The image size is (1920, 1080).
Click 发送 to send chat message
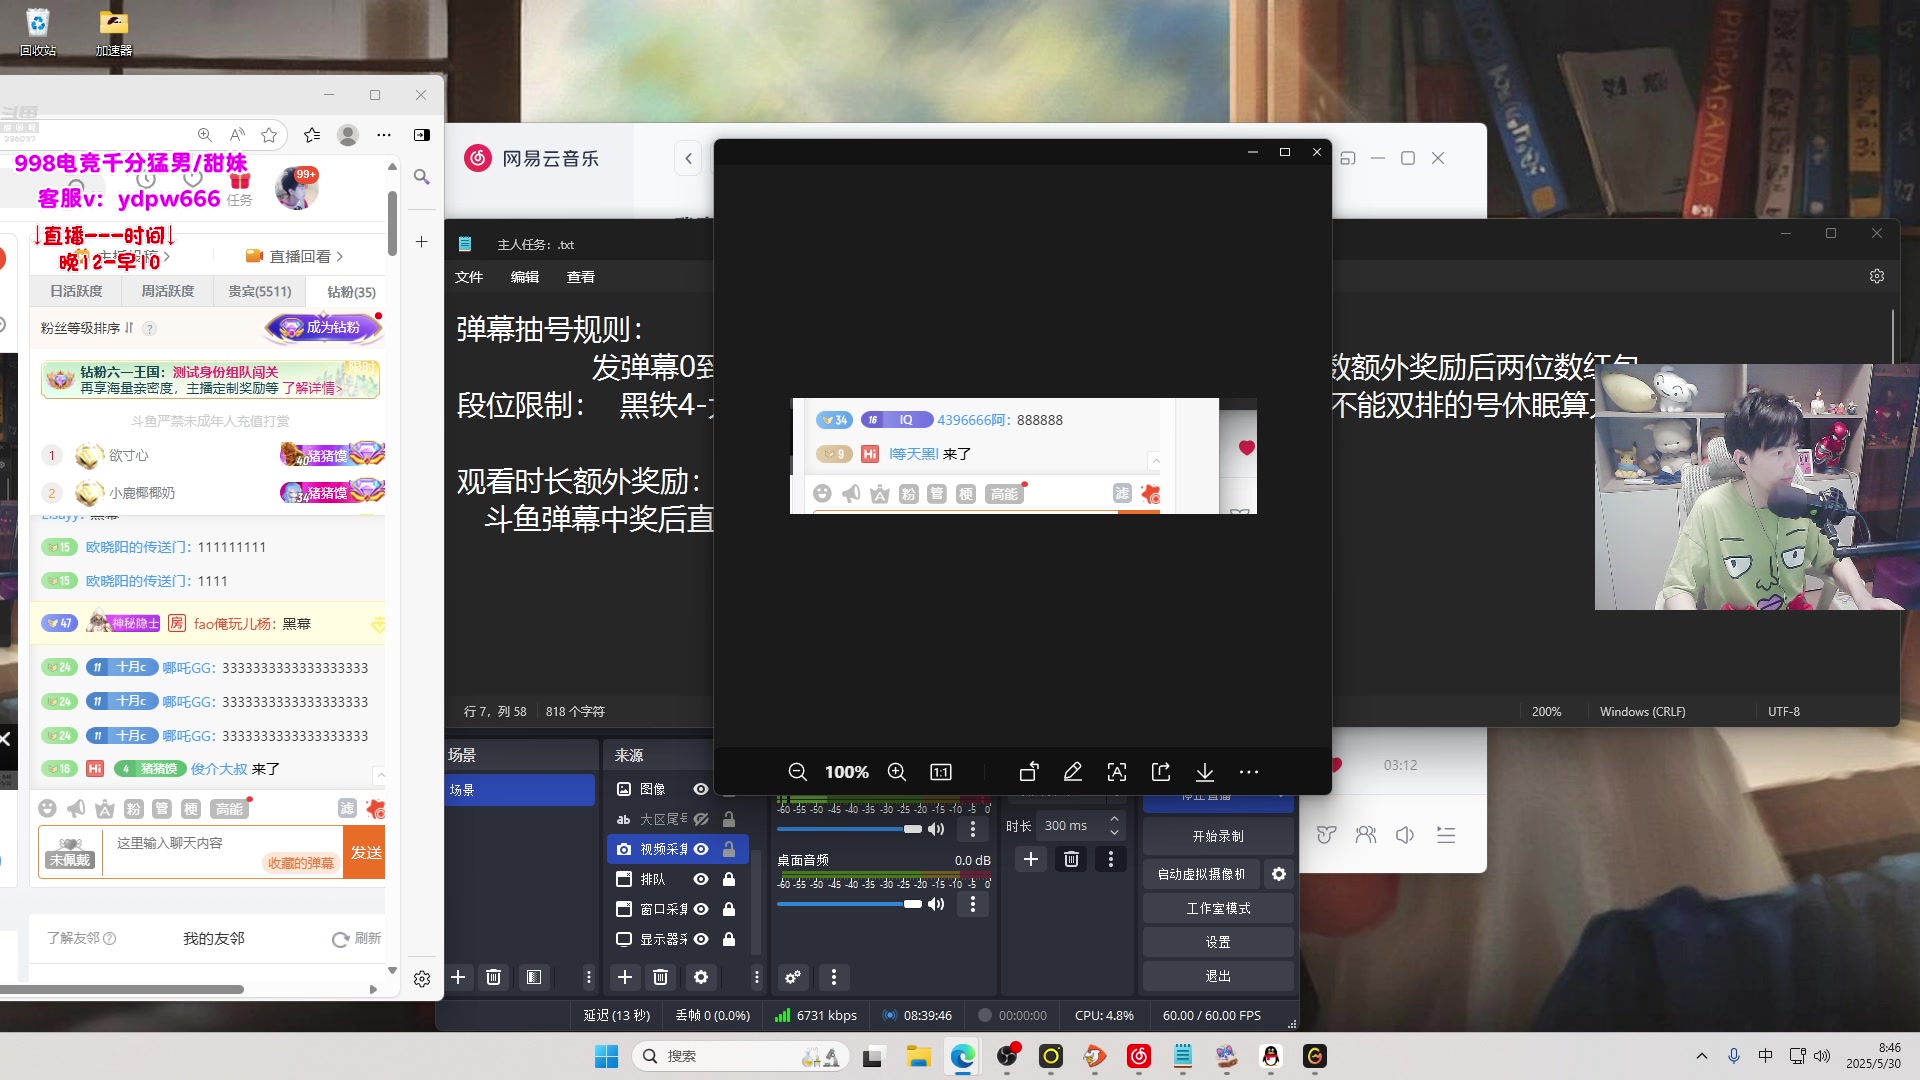pyautogui.click(x=365, y=852)
